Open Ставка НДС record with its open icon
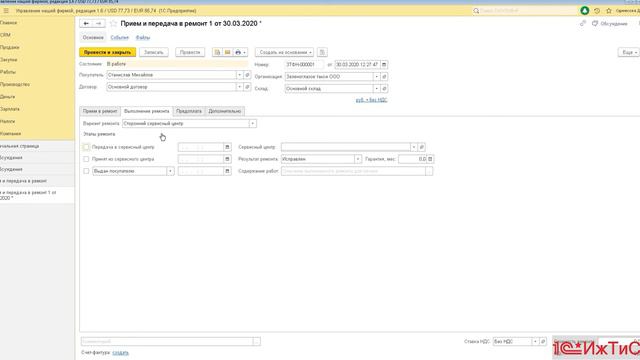Image resolution: width=640 pixels, height=360 pixels. [543, 341]
